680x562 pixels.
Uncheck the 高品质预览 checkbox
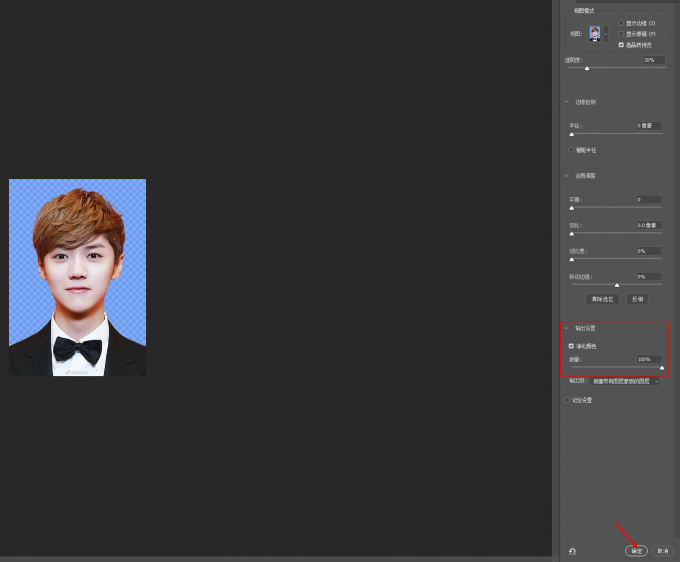click(x=621, y=45)
